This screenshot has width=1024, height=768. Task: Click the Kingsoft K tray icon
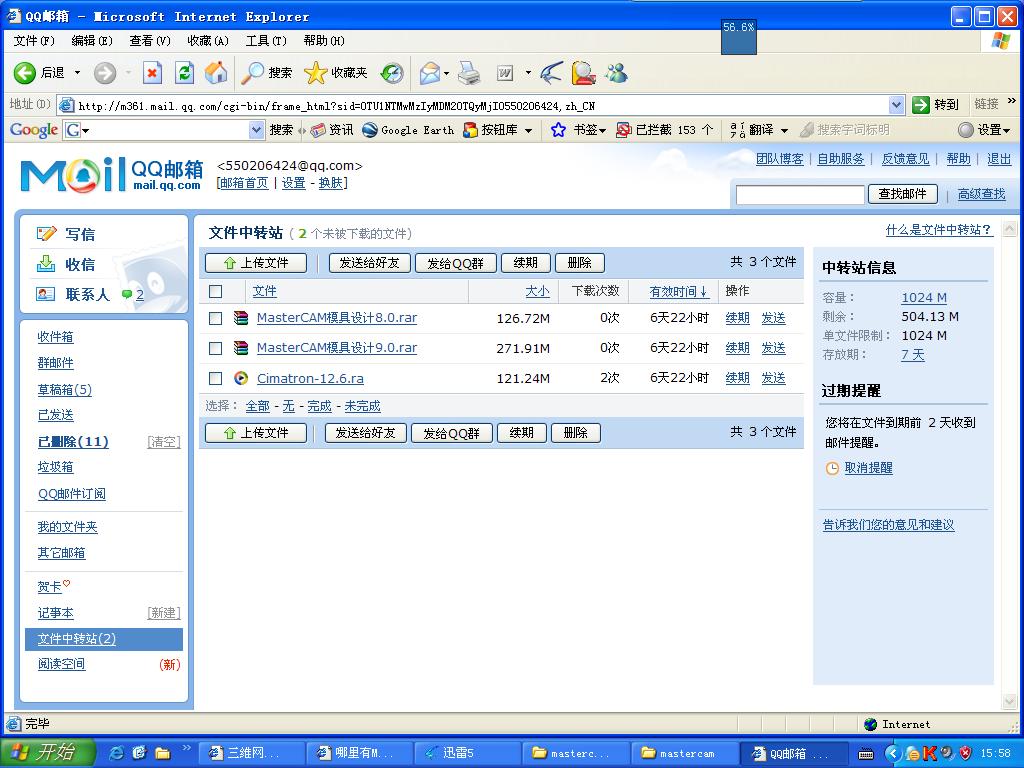pyautogui.click(x=929, y=753)
